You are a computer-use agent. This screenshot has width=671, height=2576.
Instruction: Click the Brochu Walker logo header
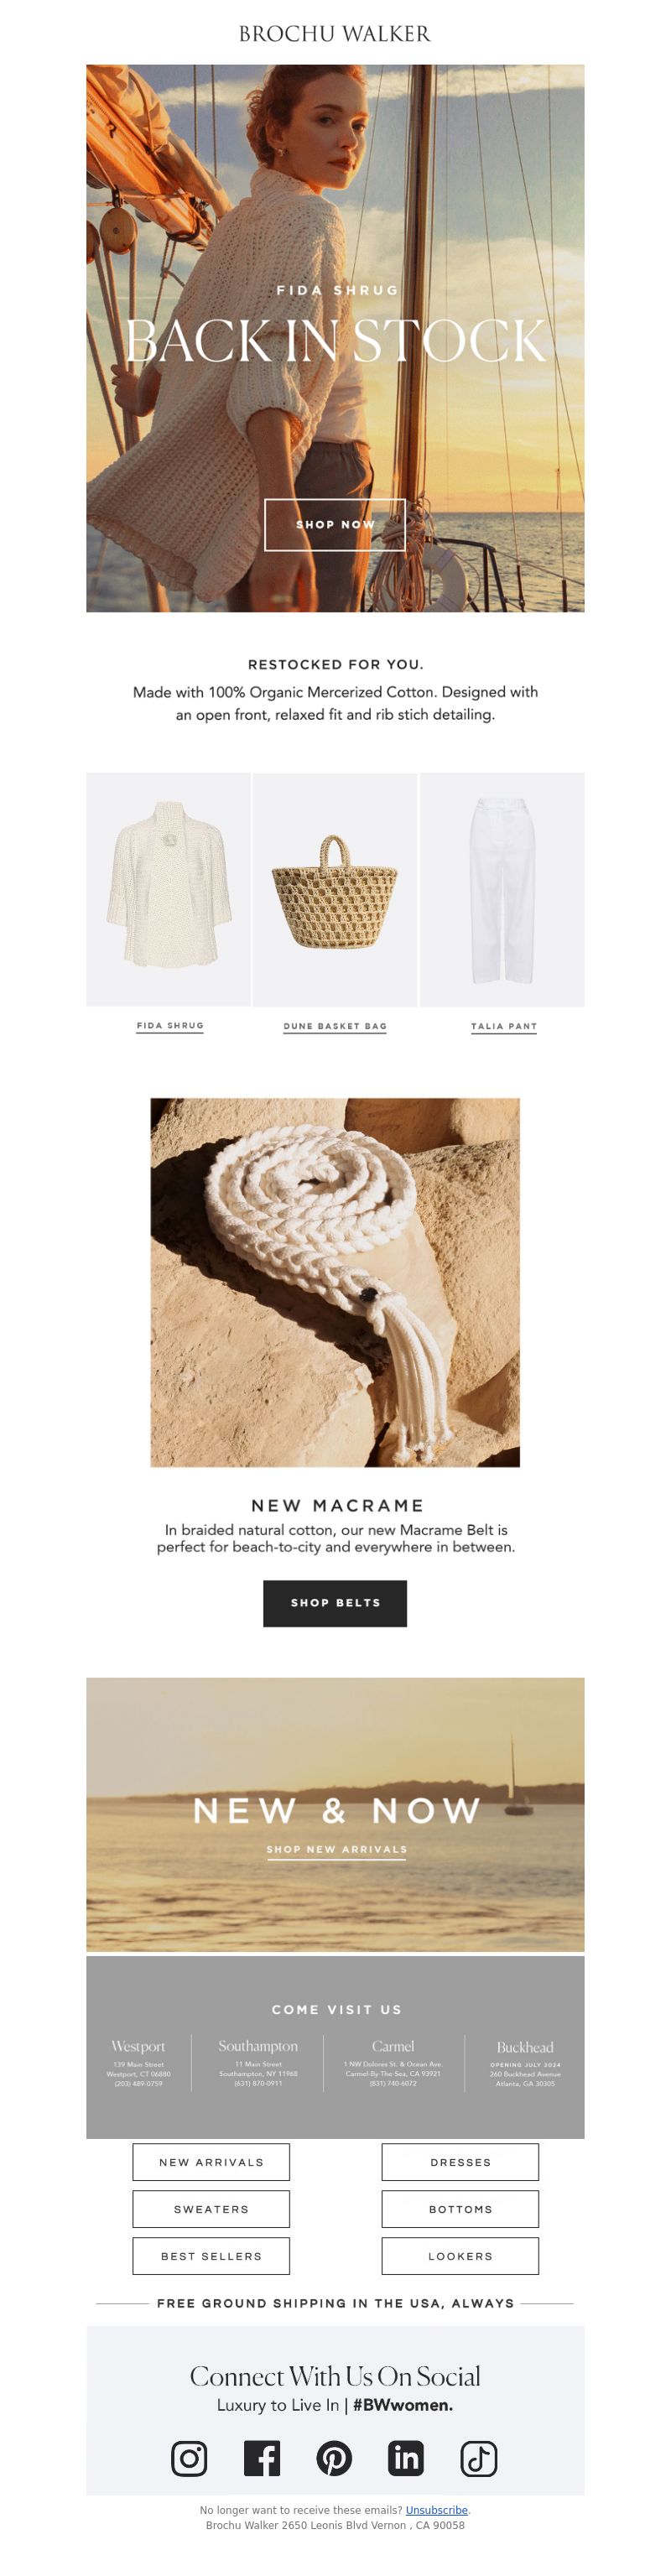(335, 34)
